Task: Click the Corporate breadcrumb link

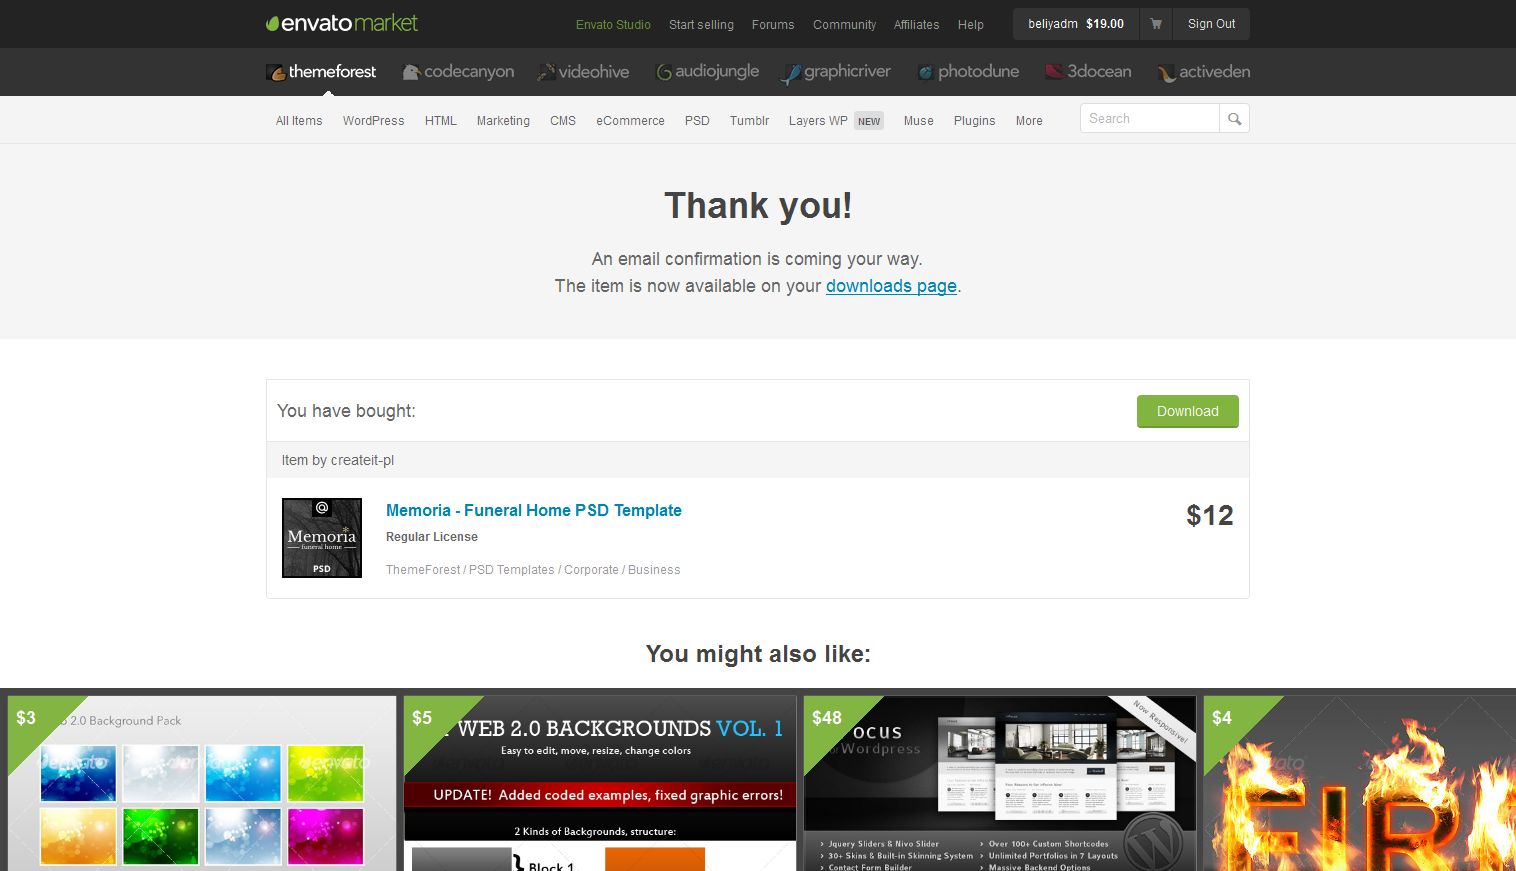Action: pos(591,570)
